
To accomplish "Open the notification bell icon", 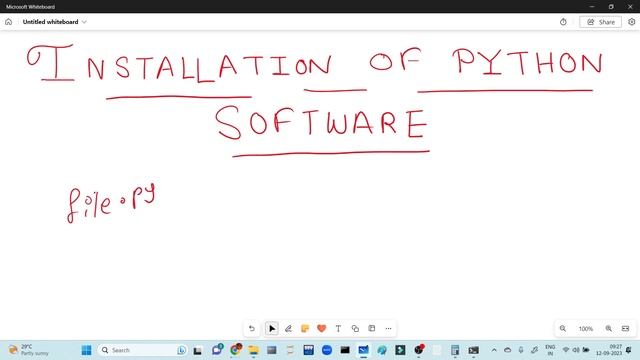I will pyautogui.click(x=629, y=350).
